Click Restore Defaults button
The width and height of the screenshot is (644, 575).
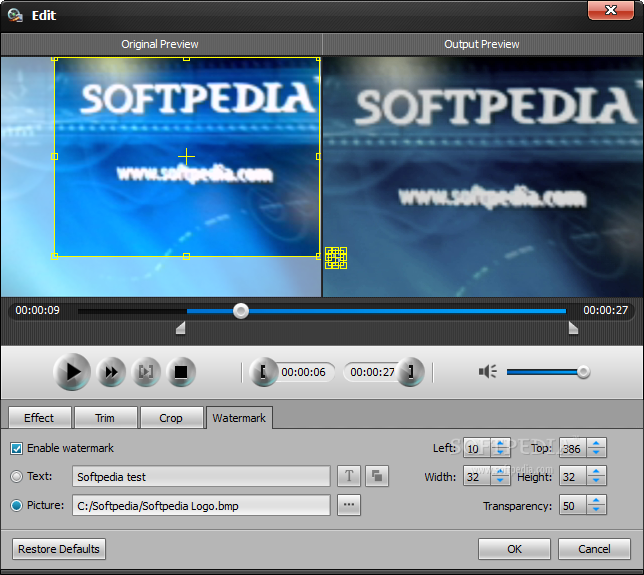(59, 549)
